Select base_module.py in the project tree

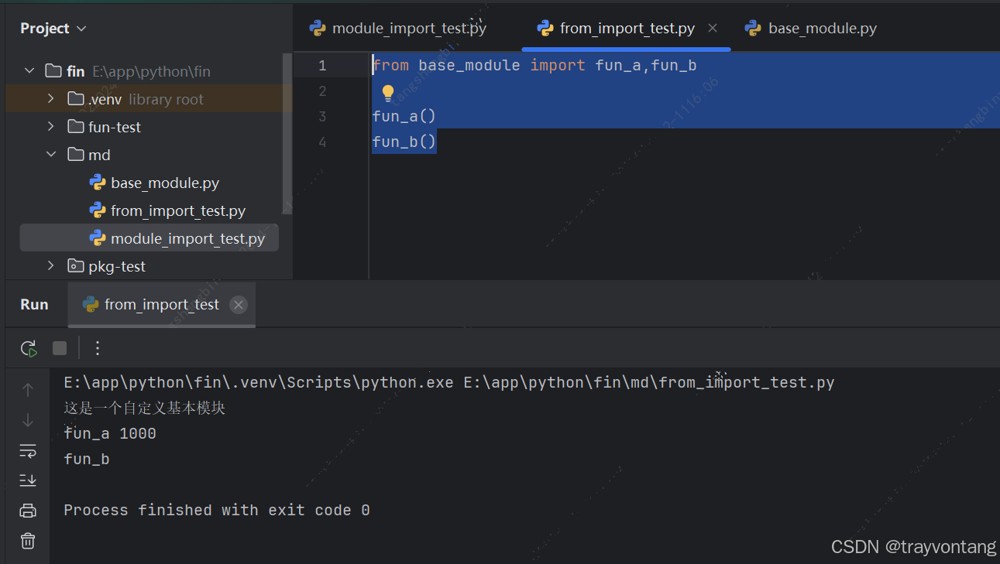point(165,183)
